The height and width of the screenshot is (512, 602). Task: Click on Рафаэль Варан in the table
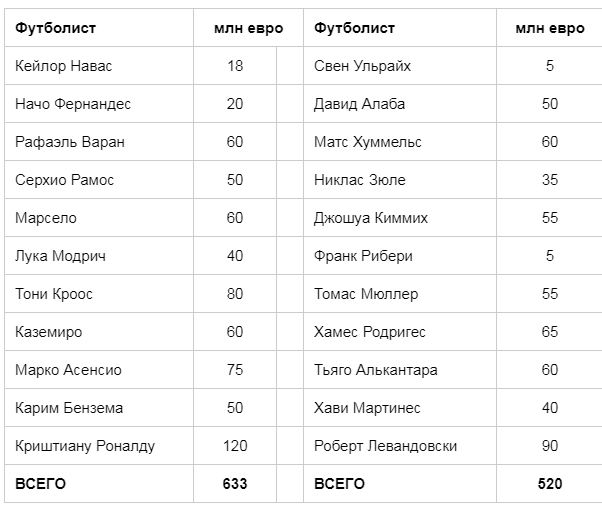pos(70,142)
